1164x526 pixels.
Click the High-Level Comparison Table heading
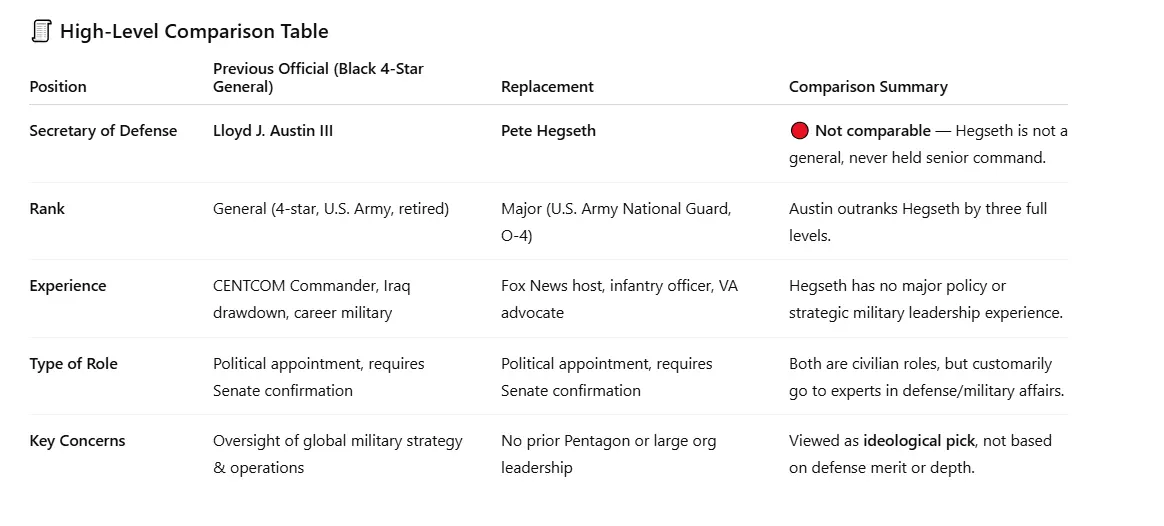coord(193,31)
